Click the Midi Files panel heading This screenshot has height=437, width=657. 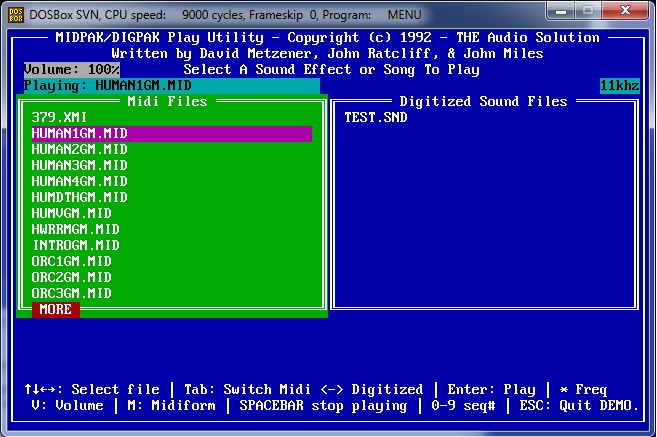click(x=168, y=101)
